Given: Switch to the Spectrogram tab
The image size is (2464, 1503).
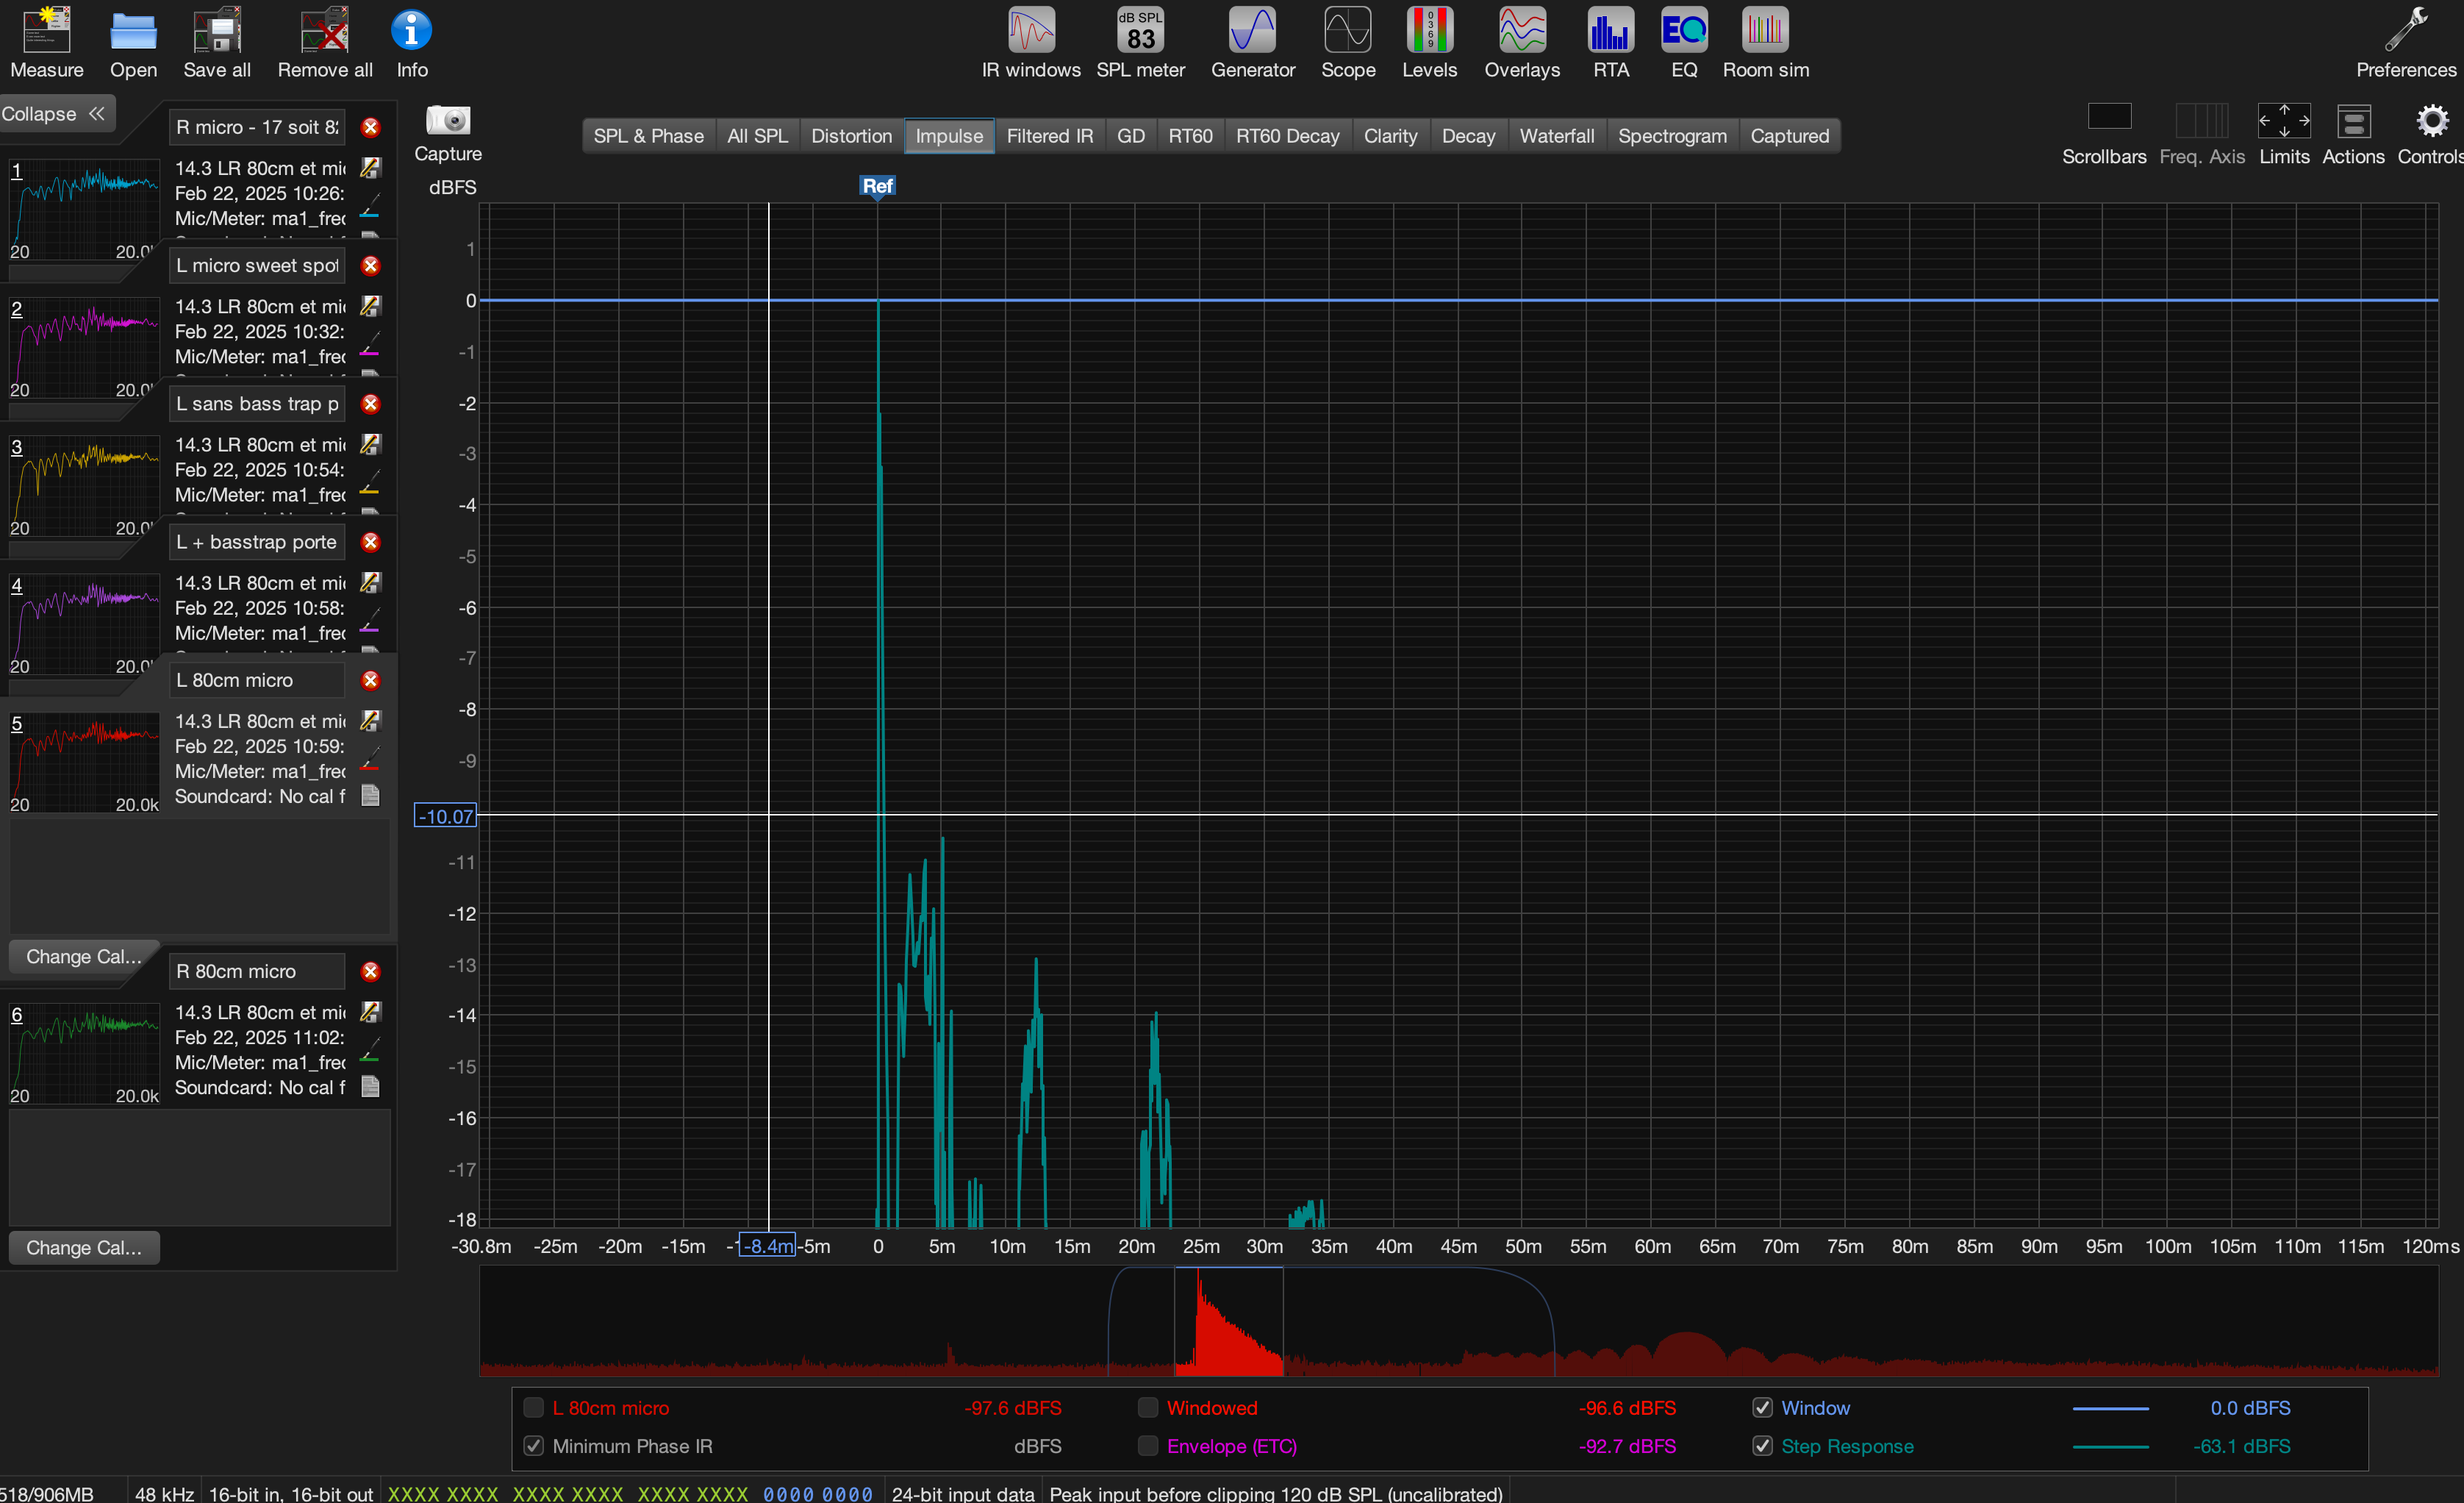Looking at the screenshot, I should coord(1672,136).
